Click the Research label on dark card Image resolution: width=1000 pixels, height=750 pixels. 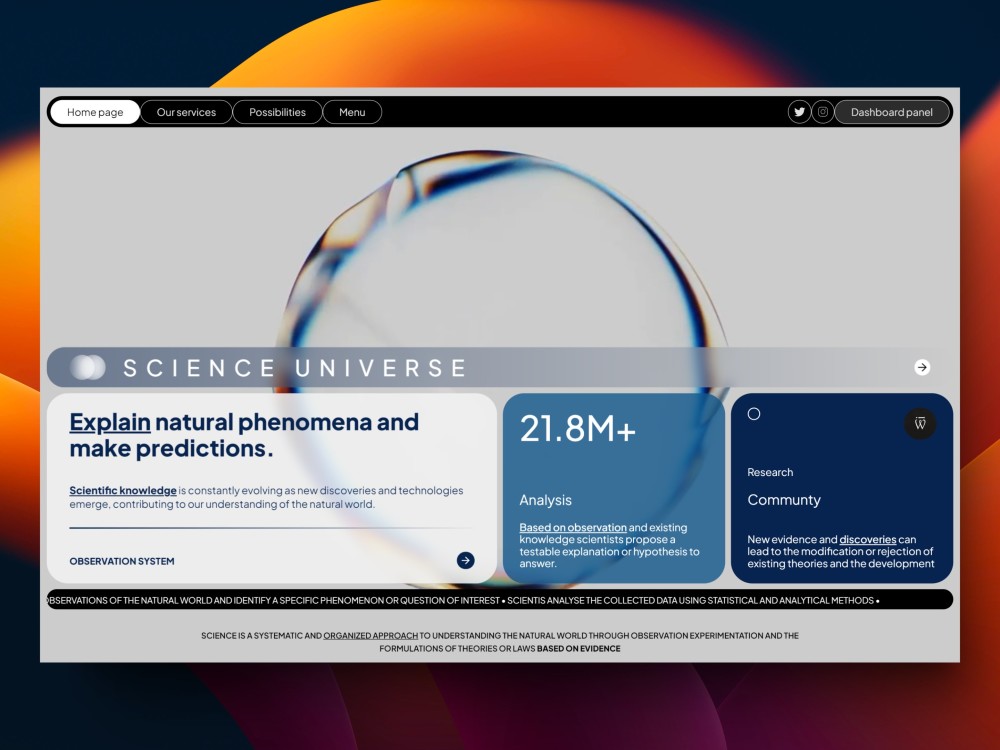[x=770, y=472]
